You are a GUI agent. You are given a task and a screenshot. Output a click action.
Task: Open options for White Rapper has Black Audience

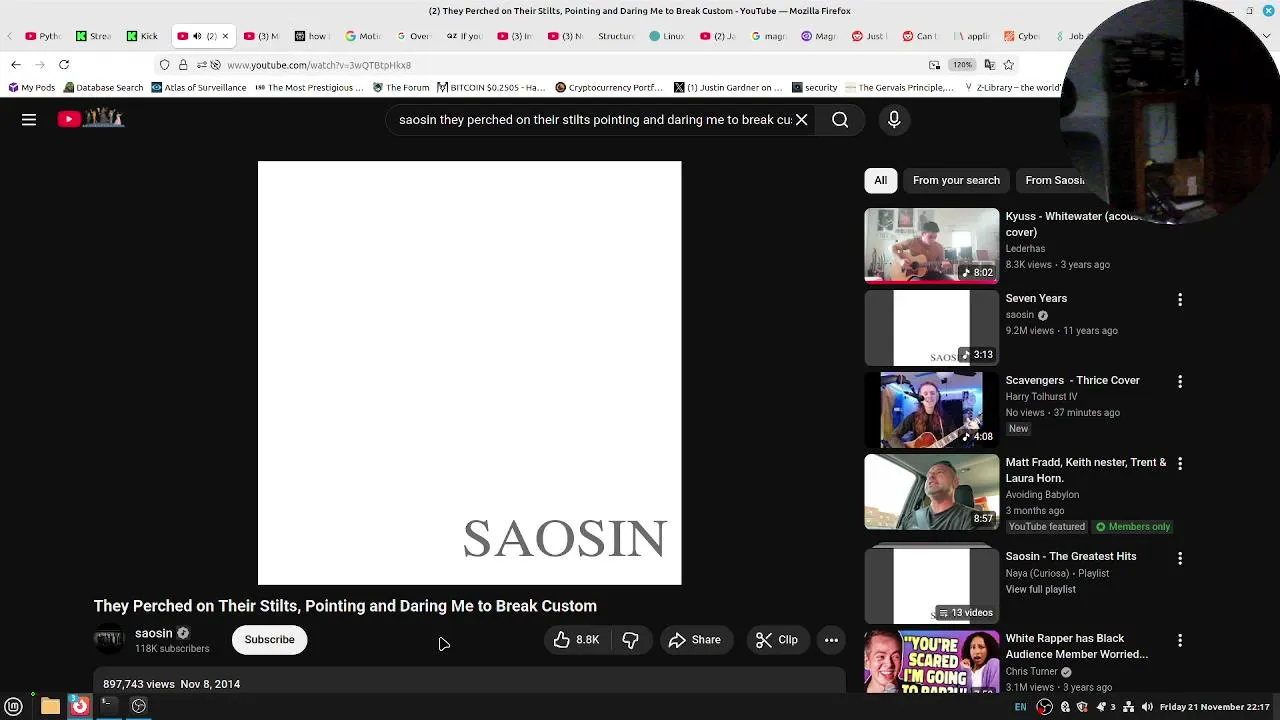pos(1180,640)
